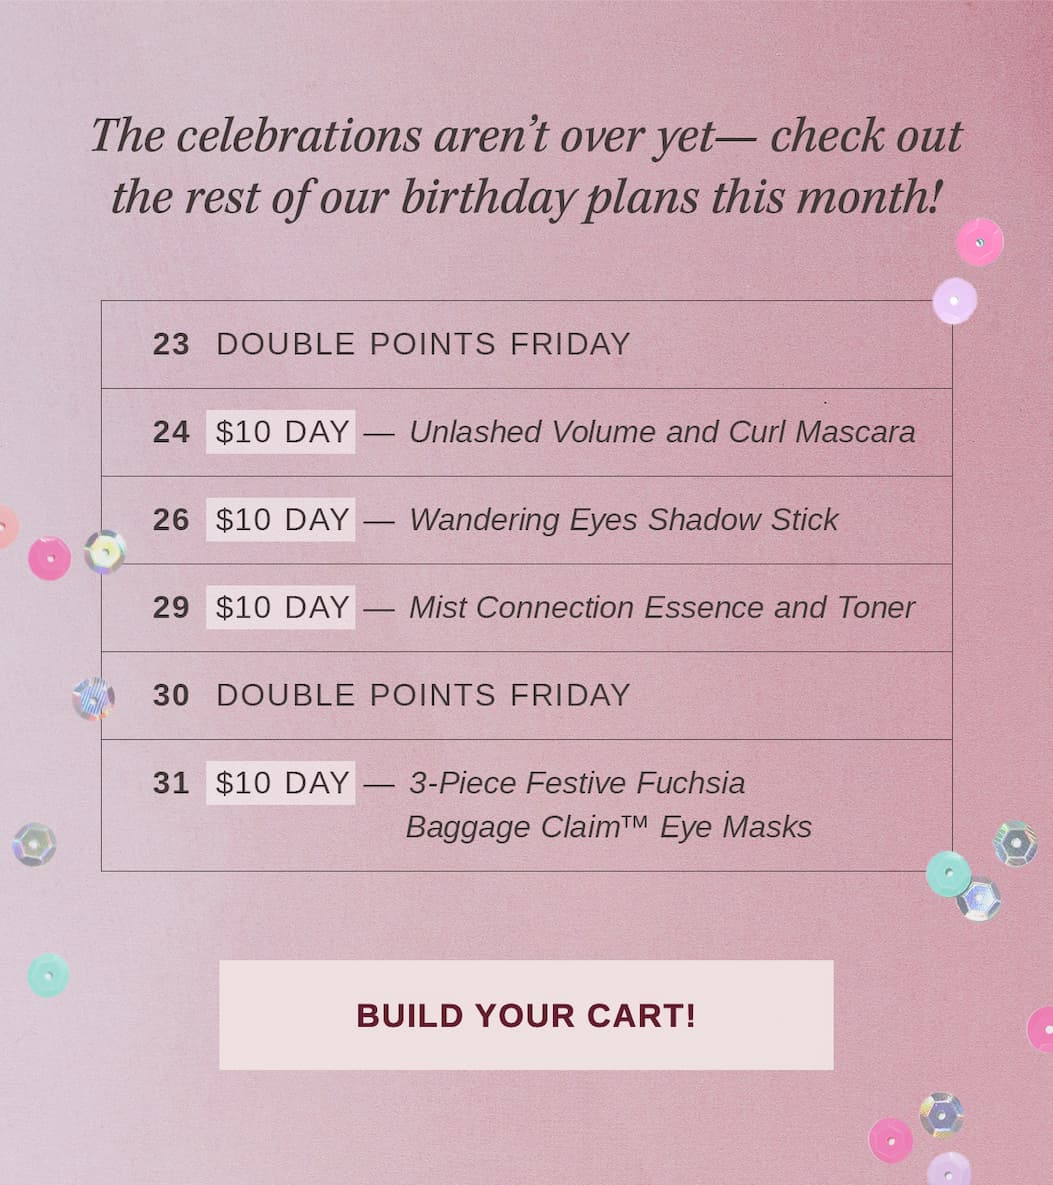Select the Unlashed Volume and Curl Mascara text
Screen dimensions: 1053x1185
click(x=662, y=432)
